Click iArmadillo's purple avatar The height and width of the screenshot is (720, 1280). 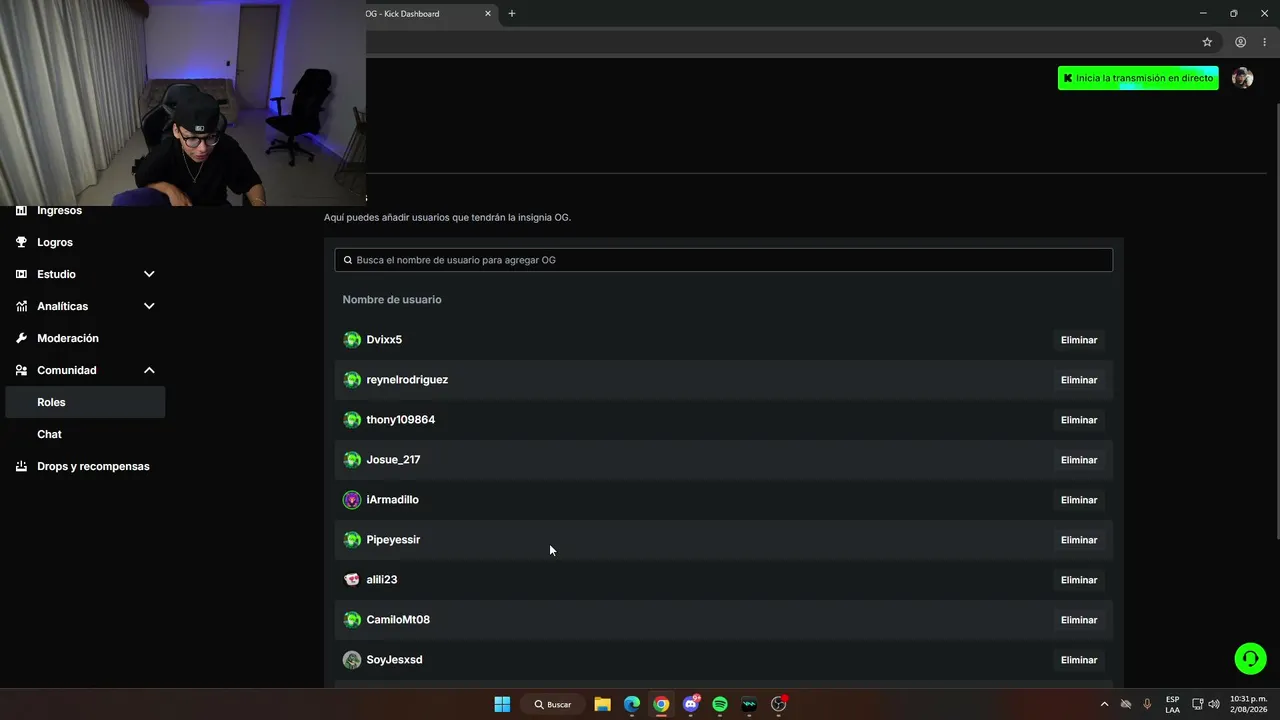(352, 500)
